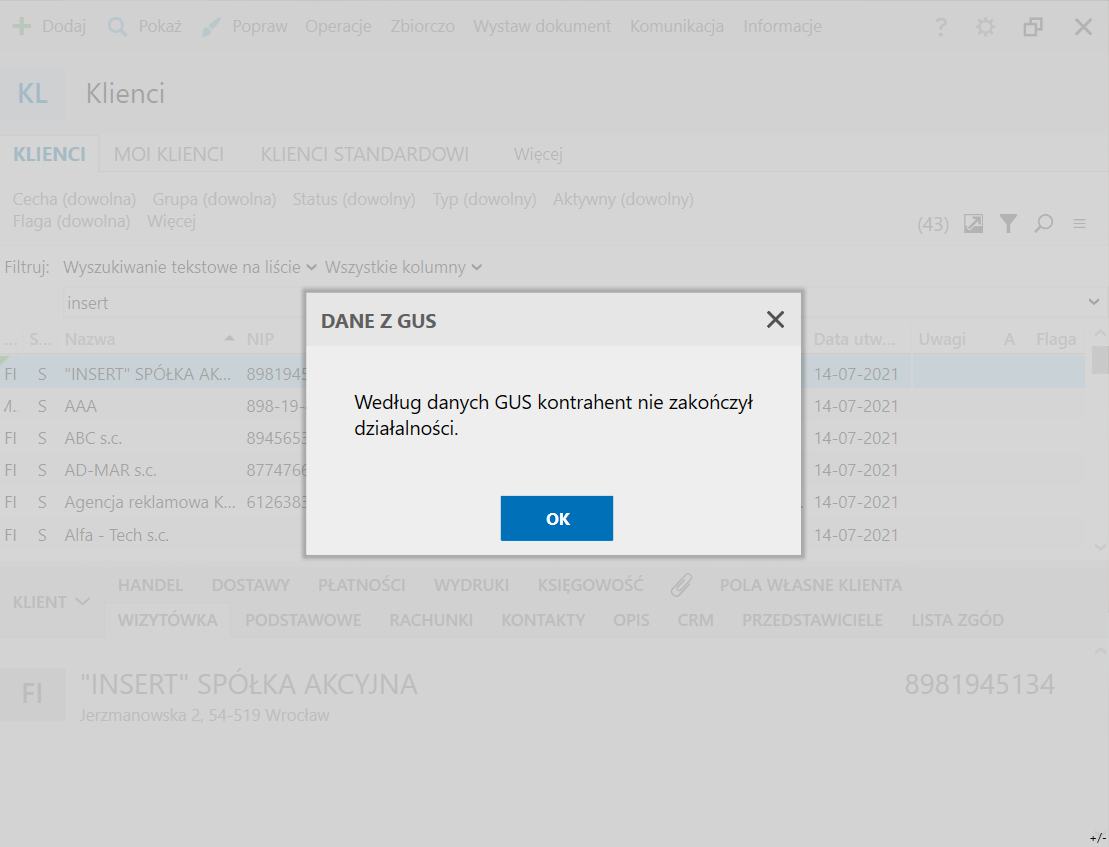Open settings gear icon
This screenshot has height=847, width=1109.
click(x=985, y=27)
